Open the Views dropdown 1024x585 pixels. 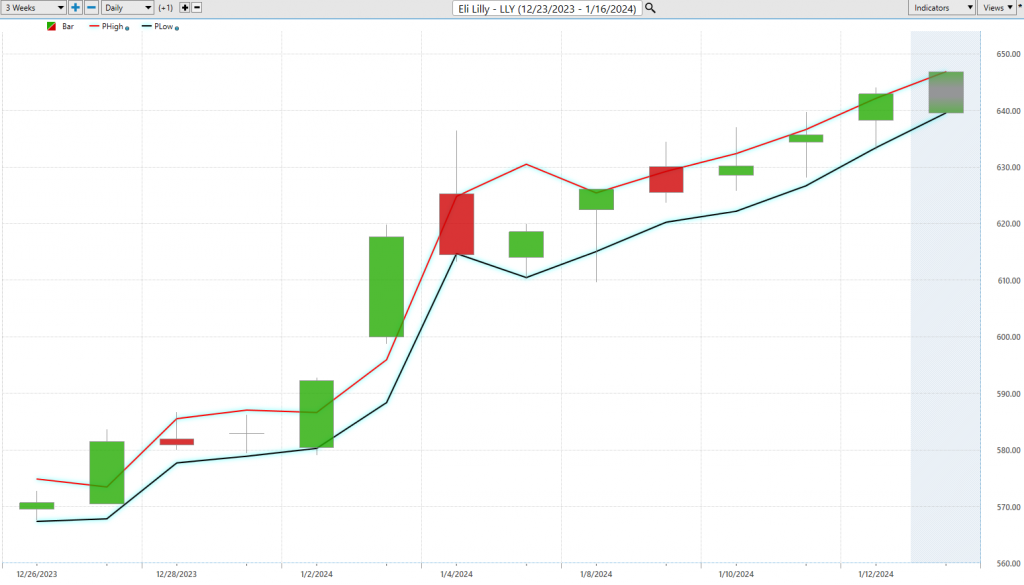click(x=997, y=8)
